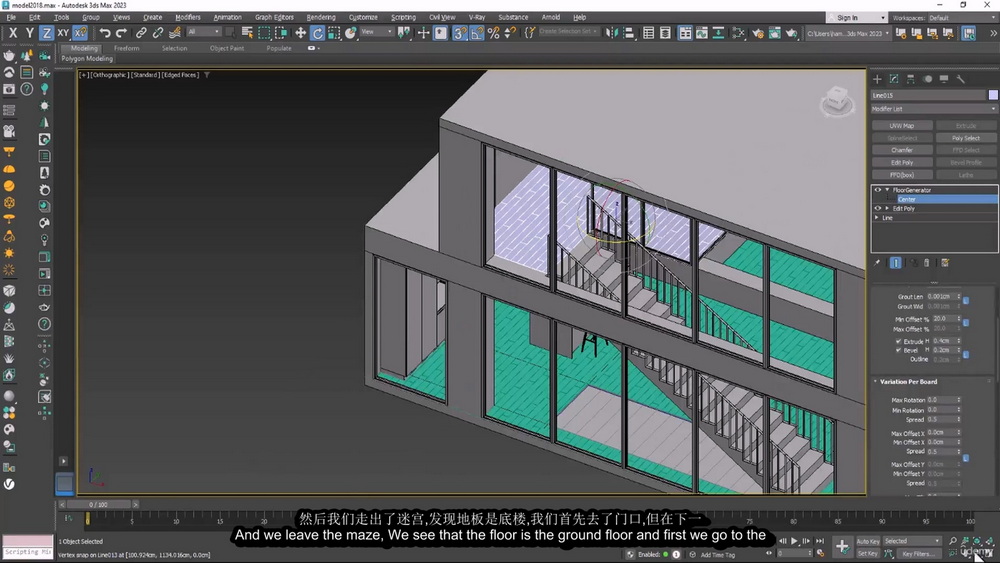Collapse the FloorGenerator modifier tree

[x=887, y=190]
